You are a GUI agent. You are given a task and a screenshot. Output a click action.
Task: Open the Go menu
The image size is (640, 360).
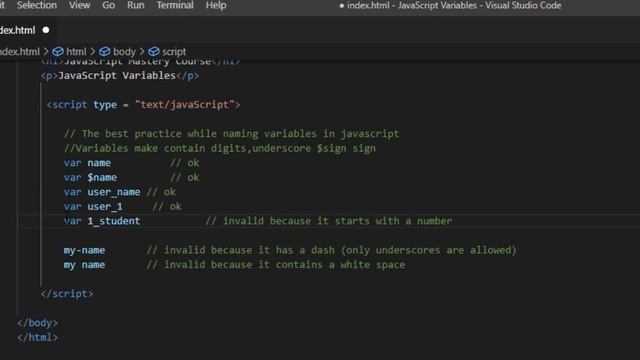pos(109,5)
